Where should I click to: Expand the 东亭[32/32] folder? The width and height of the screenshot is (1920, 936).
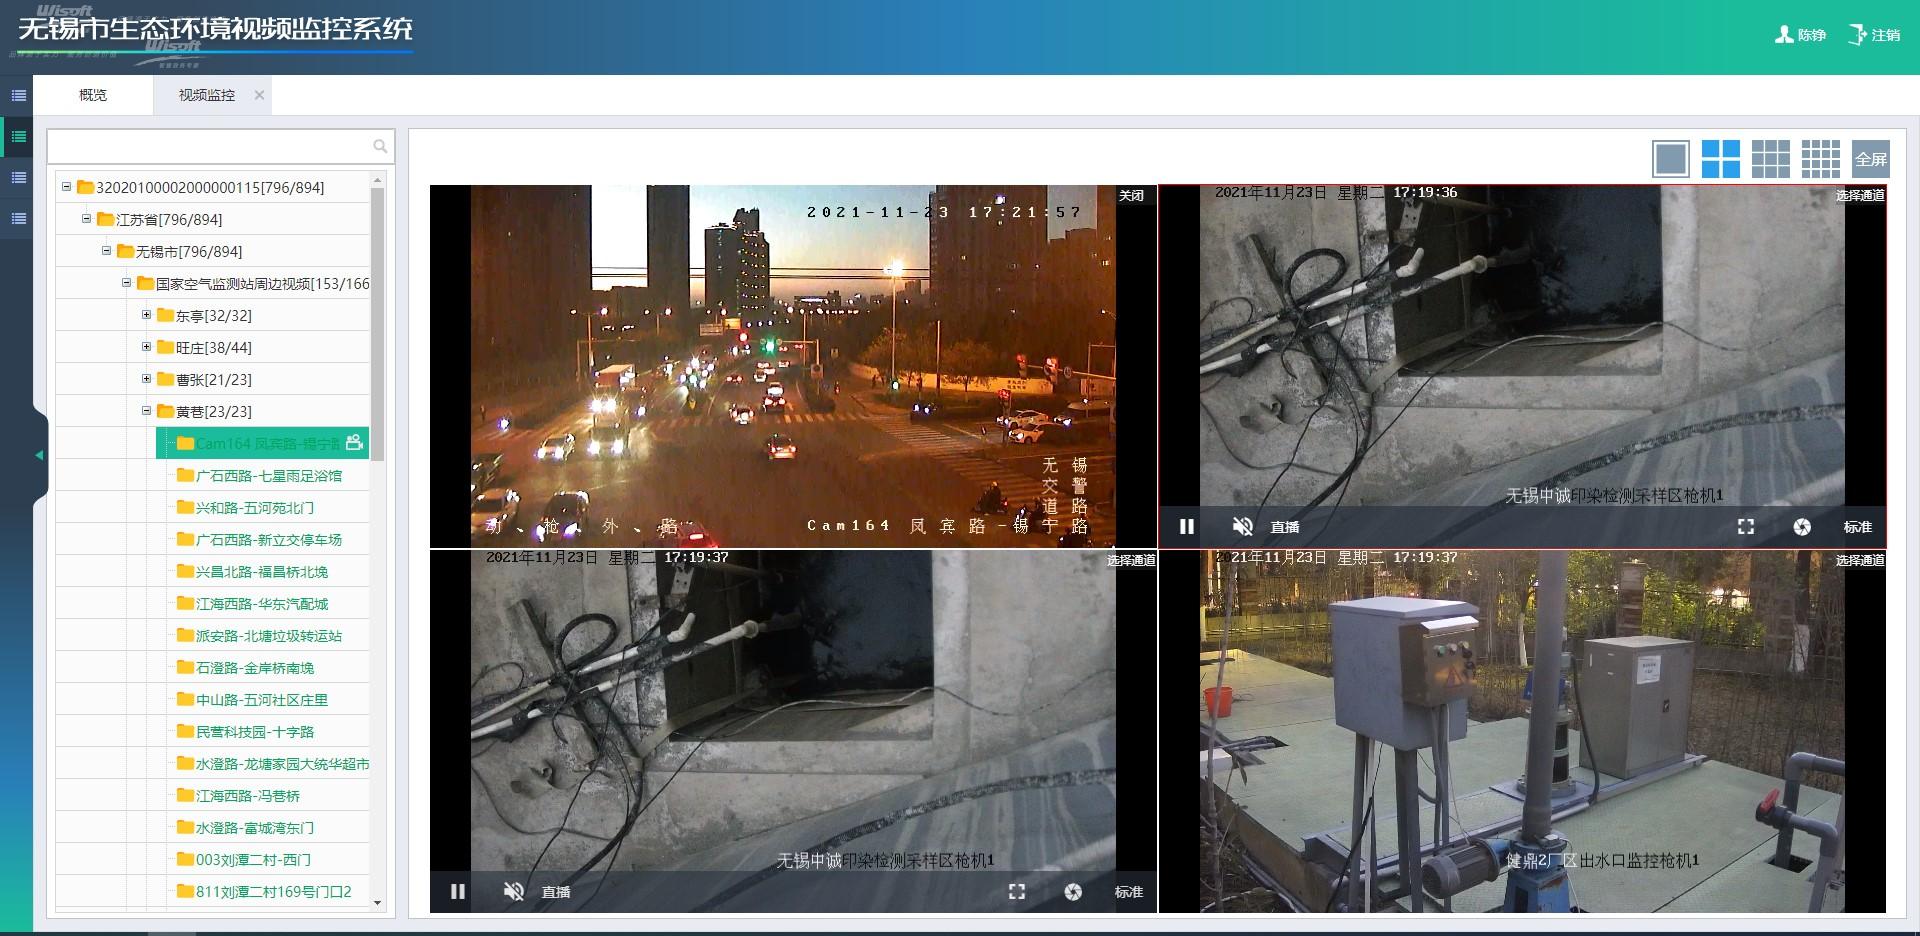point(146,315)
